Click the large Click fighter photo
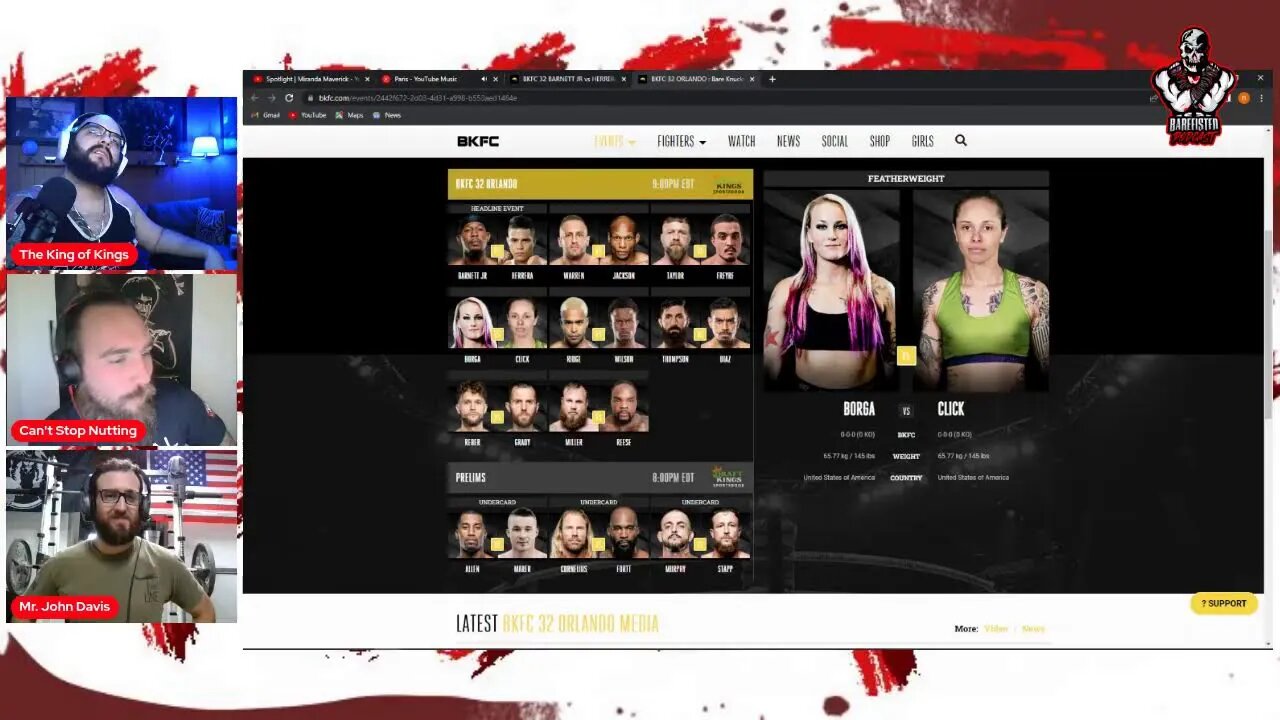Image resolution: width=1280 pixels, height=720 pixels. 981,290
